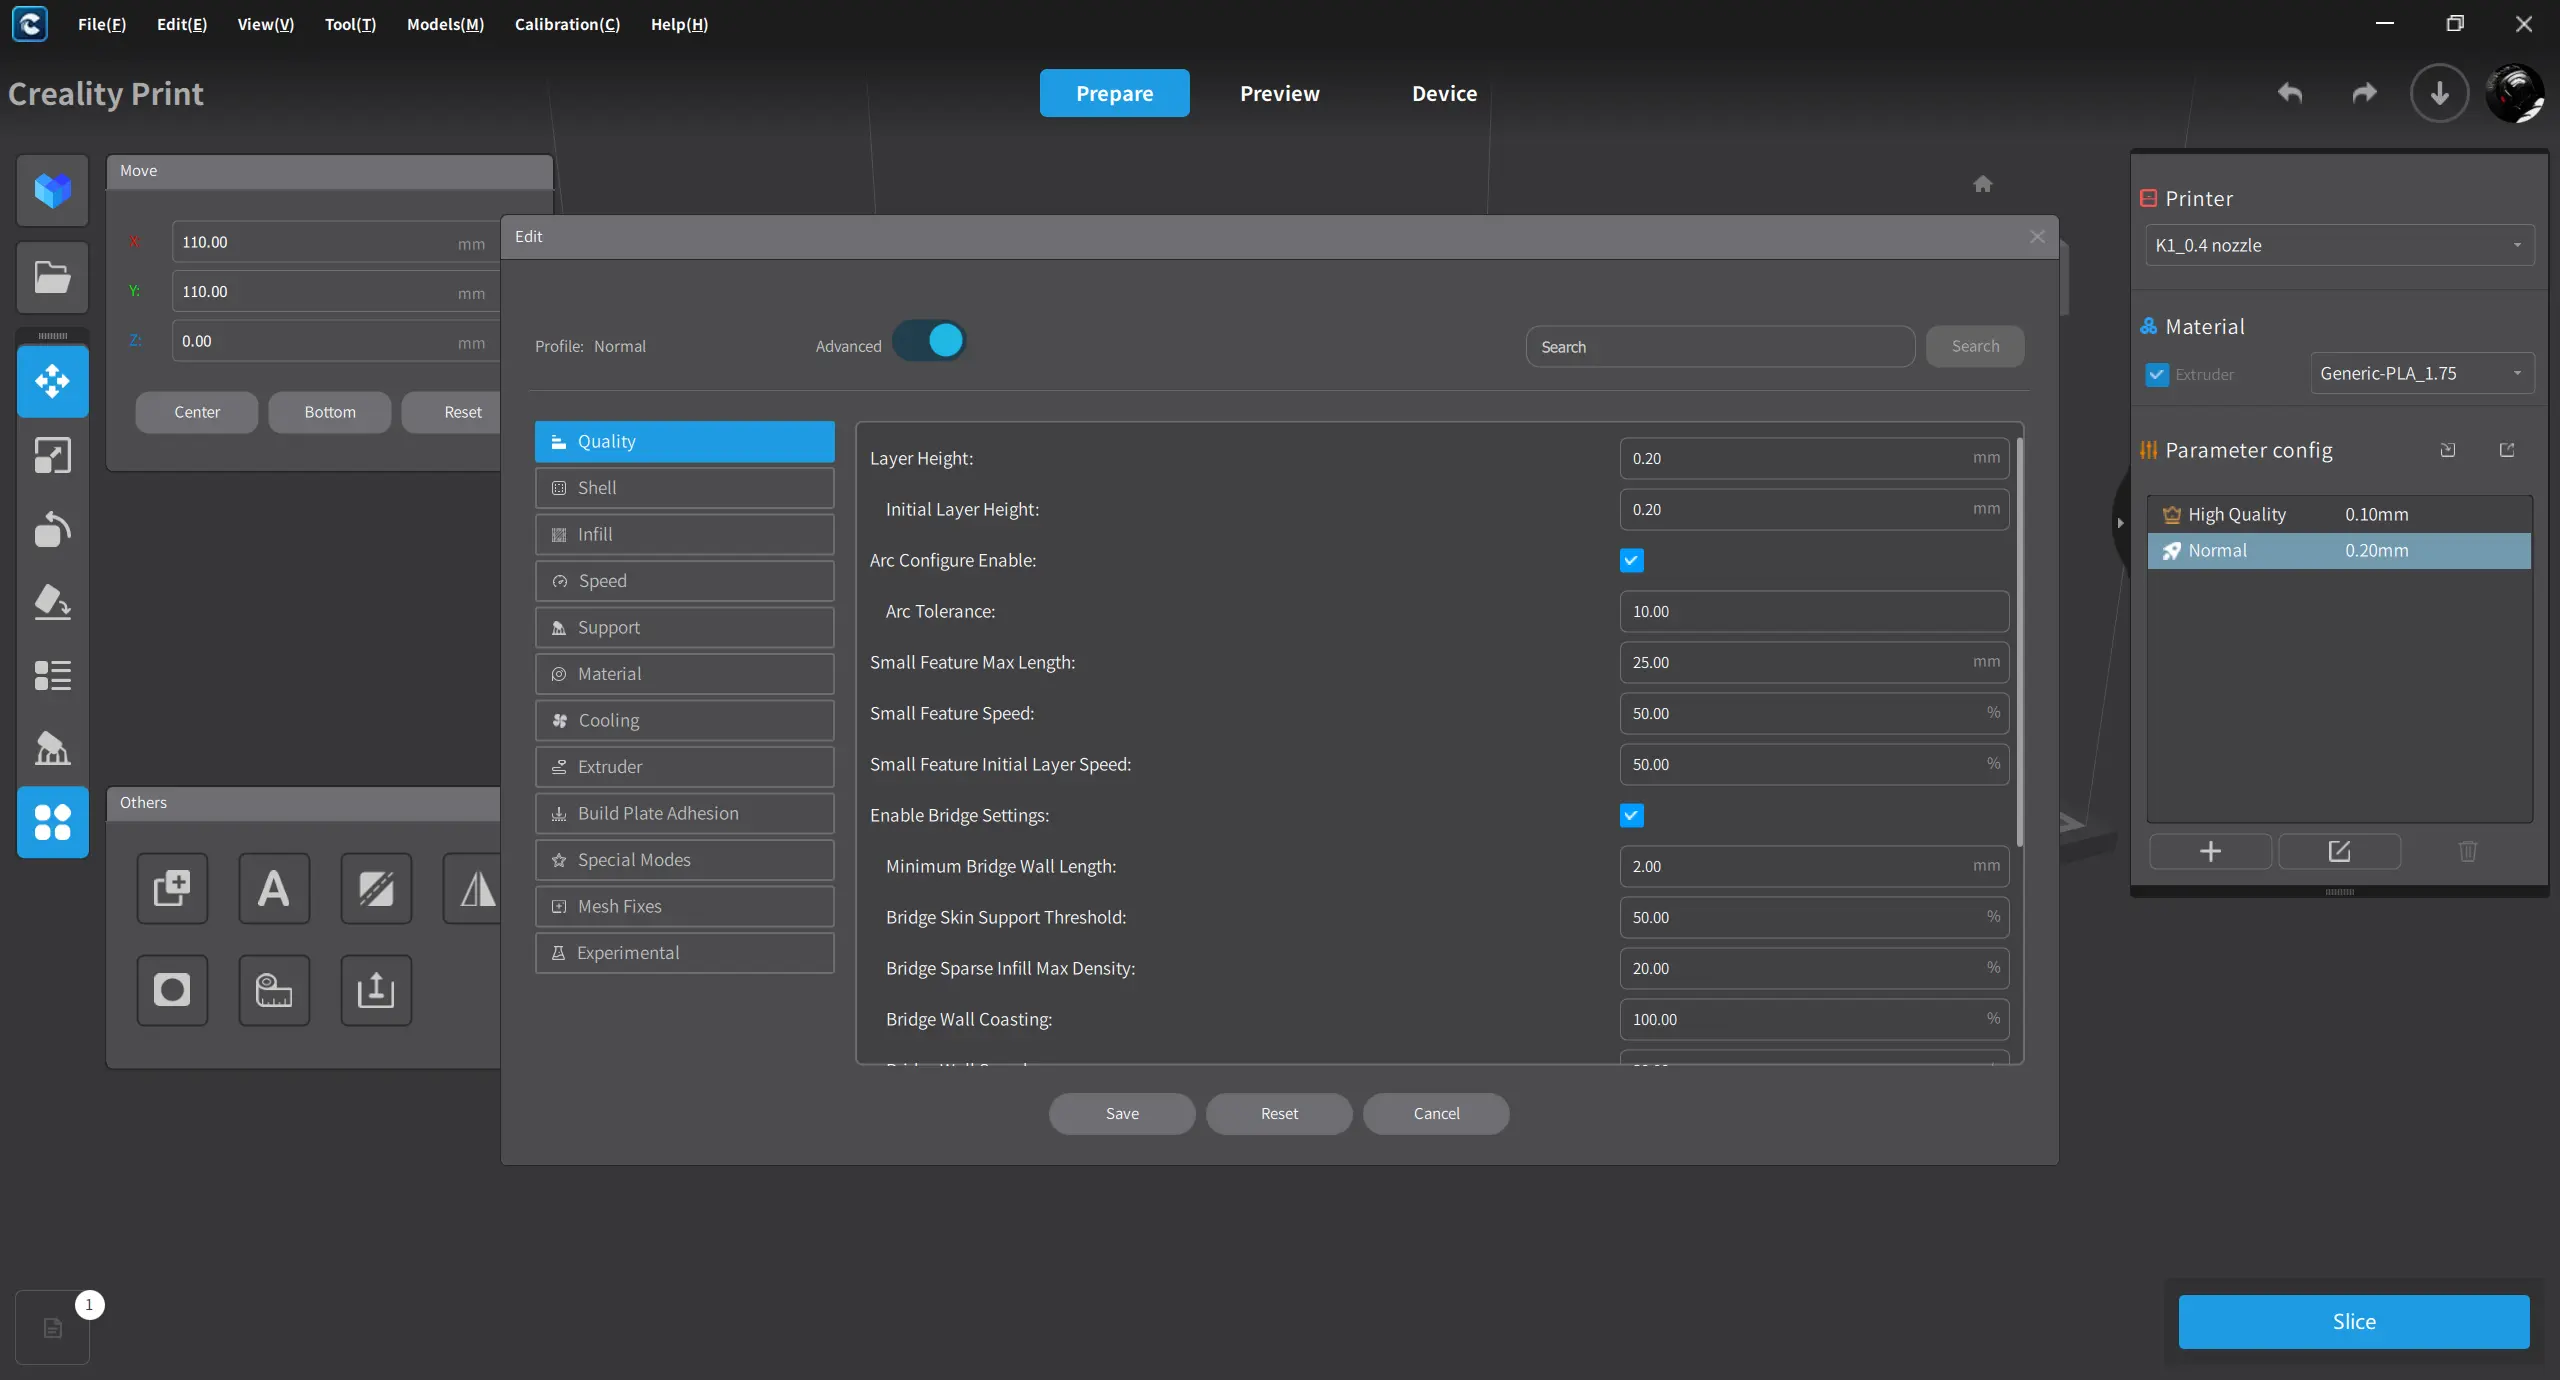Open the View menu
2560x1380 pixels.
pyautogui.click(x=265, y=24)
